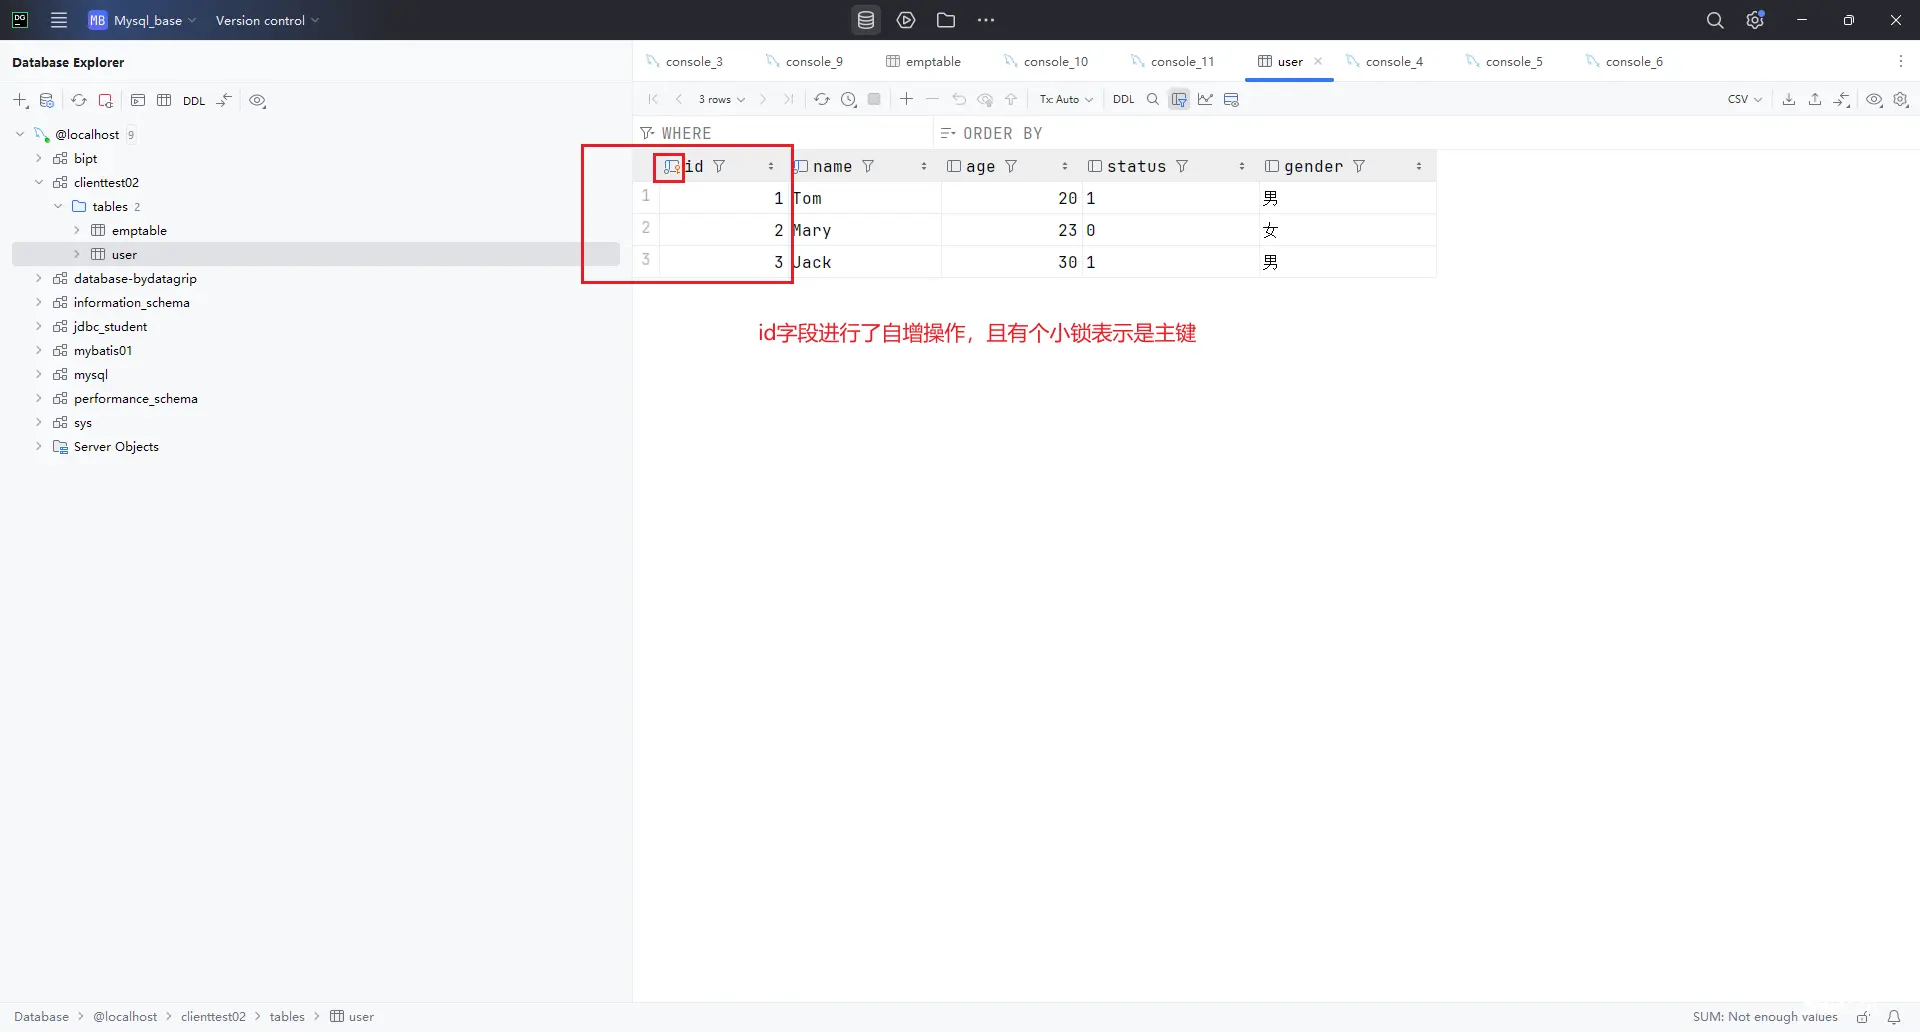Click the New data source plus icon
This screenshot has height=1032, width=1920.
click(20, 100)
